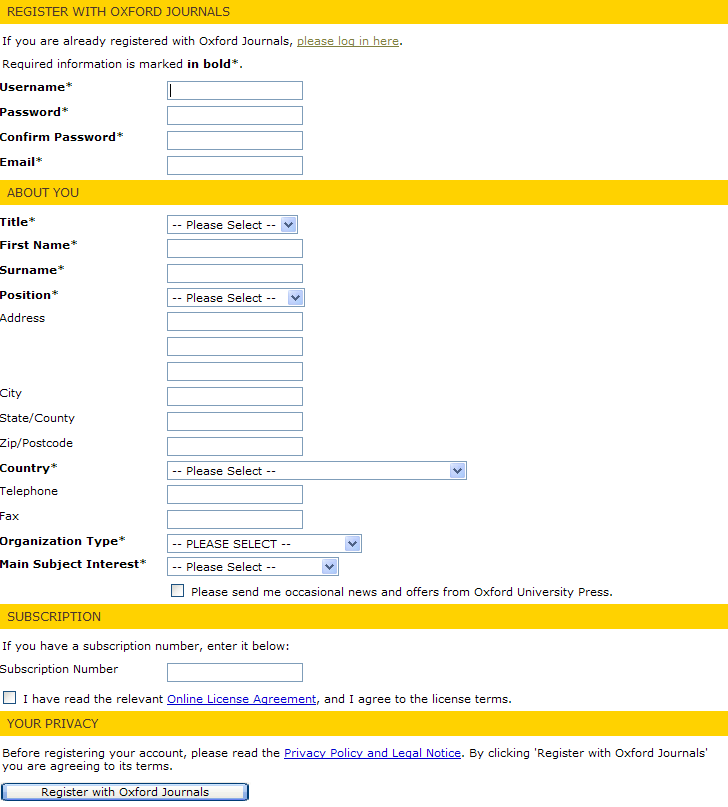The height and width of the screenshot is (807, 728).
Task: Click the second Address line field
Action: coord(235,346)
